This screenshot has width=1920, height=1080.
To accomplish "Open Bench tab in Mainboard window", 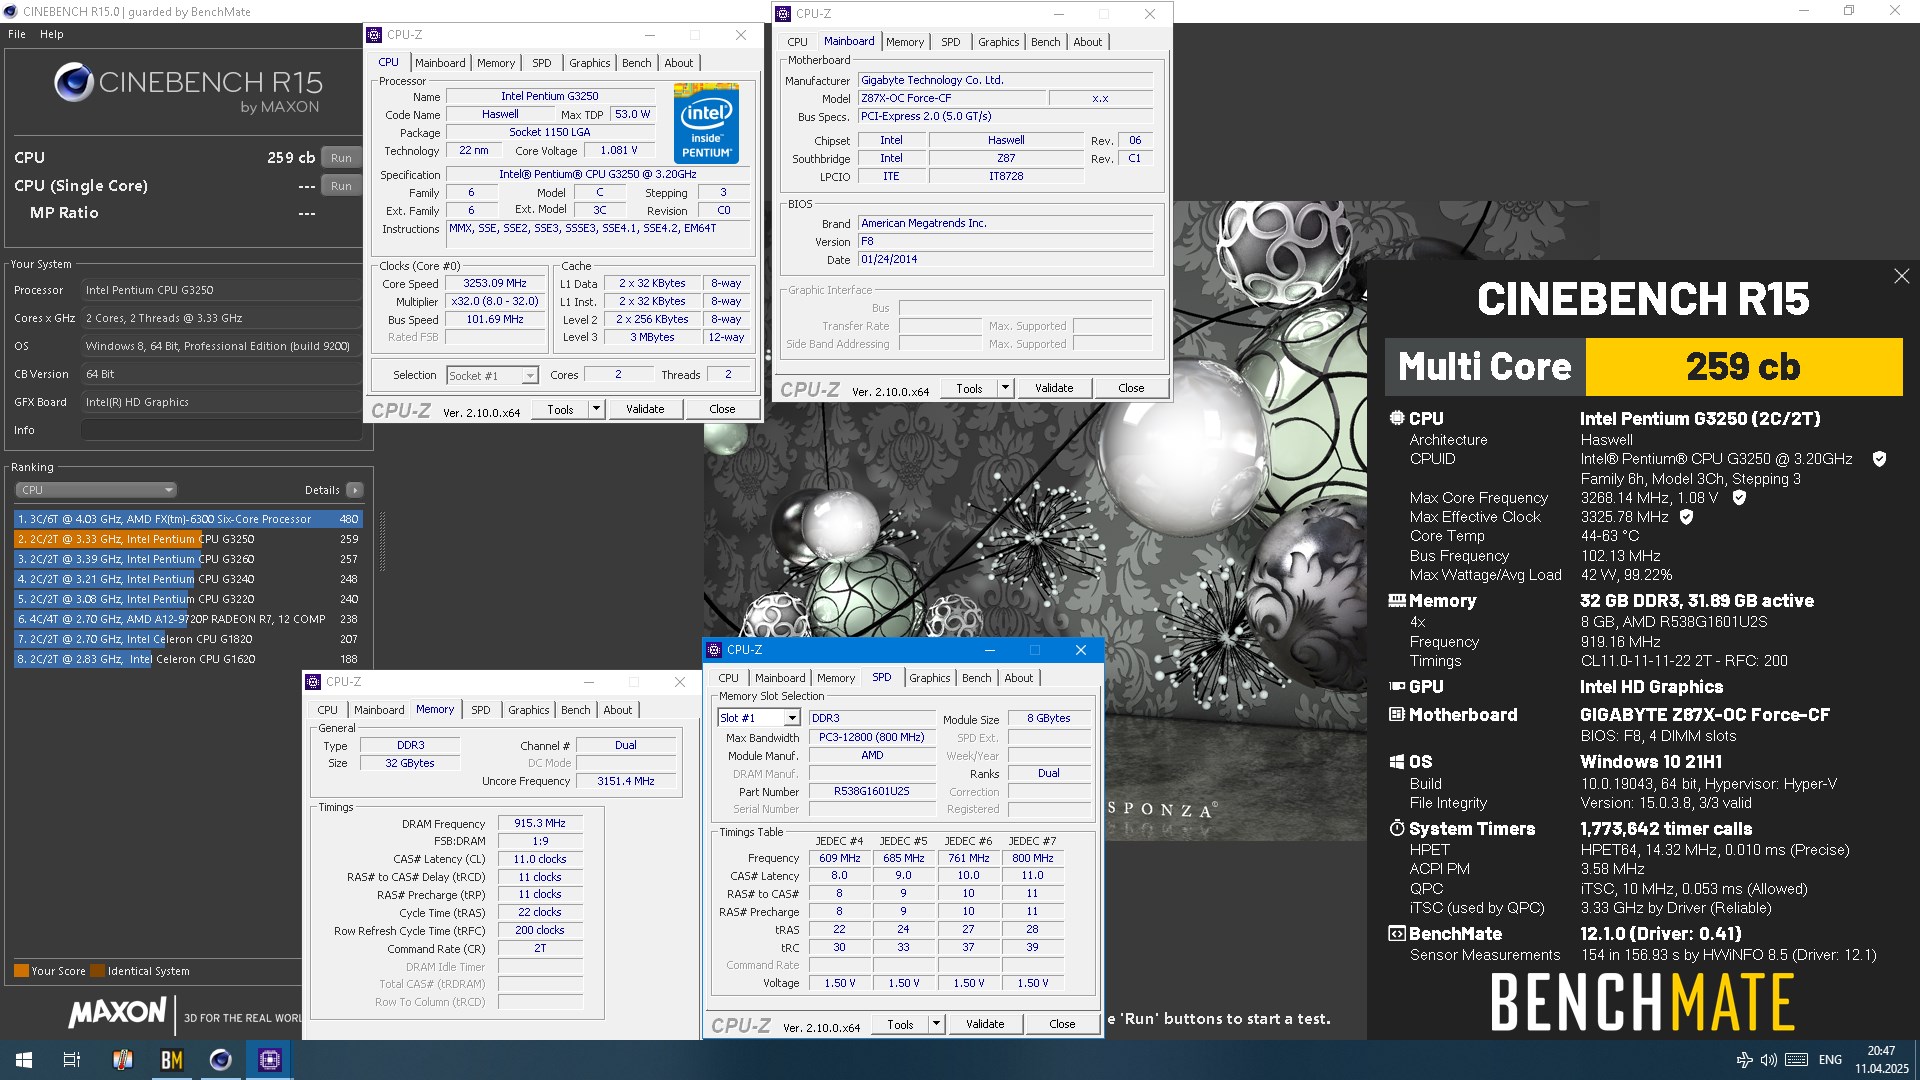I will (x=1046, y=42).
